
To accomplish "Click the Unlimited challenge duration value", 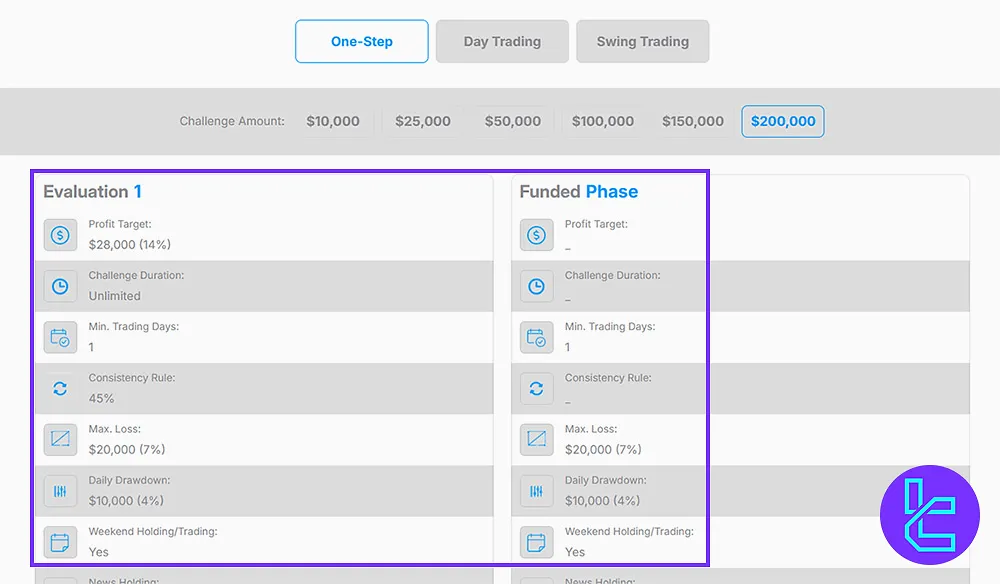I will point(115,296).
